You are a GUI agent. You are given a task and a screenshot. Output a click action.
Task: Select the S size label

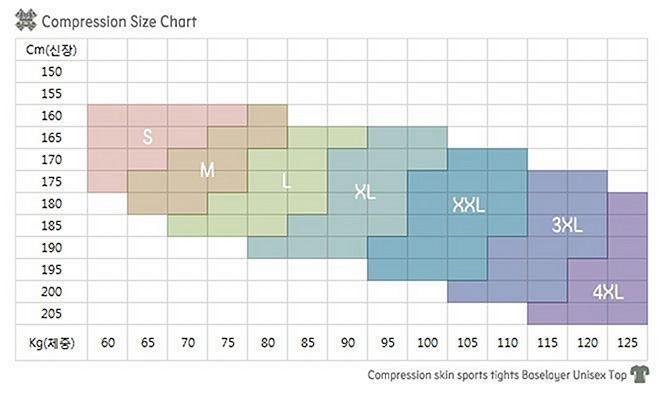[x=147, y=137]
